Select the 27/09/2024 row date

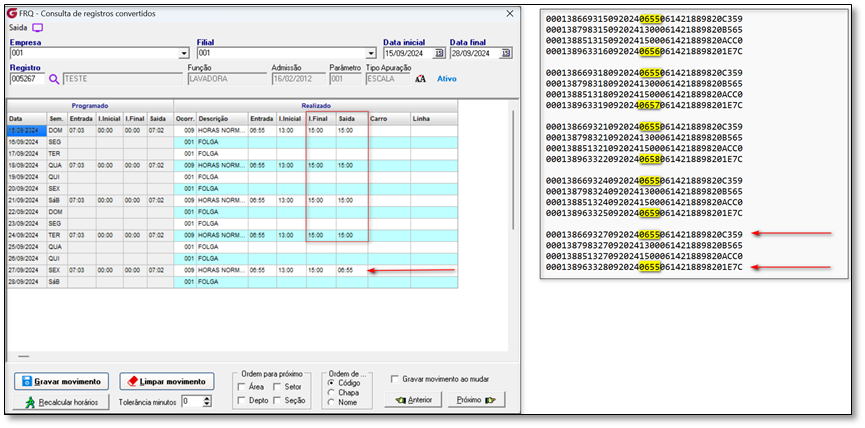[x=27, y=270]
